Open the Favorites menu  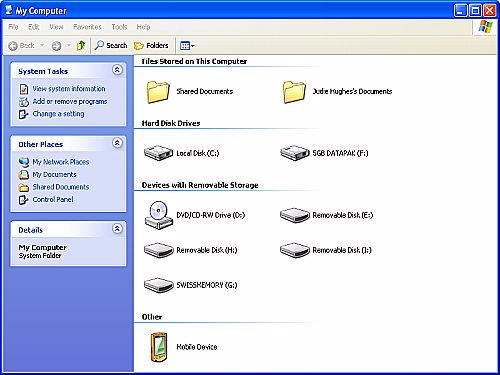pyautogui.click(x=87, y=27)
